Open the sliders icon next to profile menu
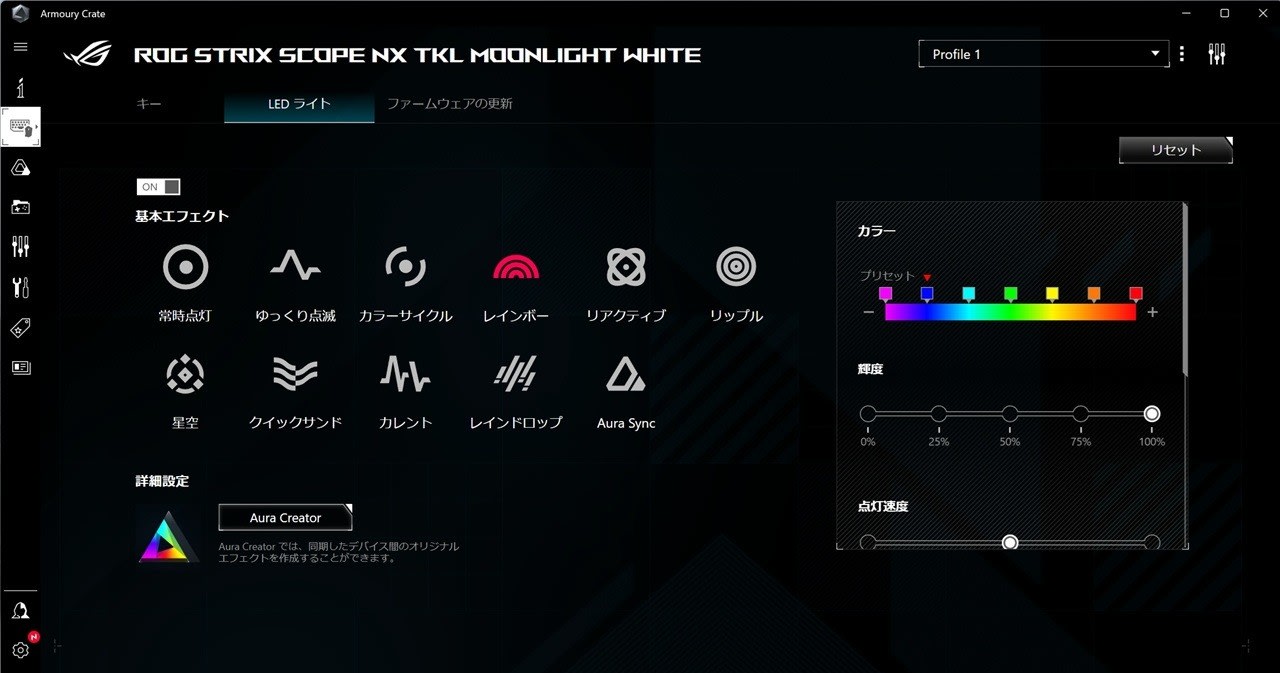1280x673 pixels. 1217,54
